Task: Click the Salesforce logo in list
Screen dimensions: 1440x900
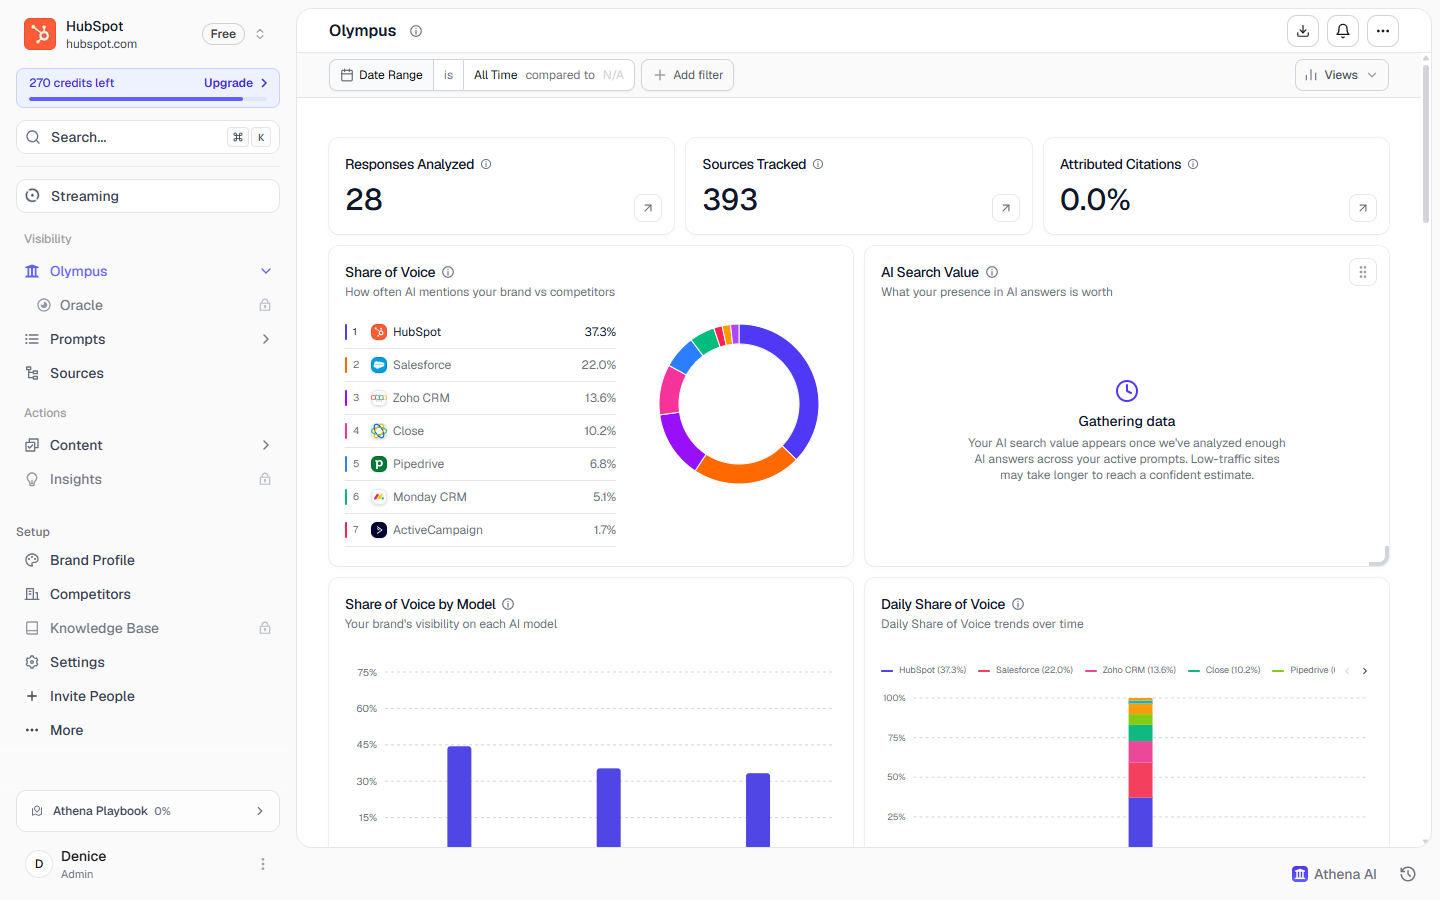Action: (379, 365)
